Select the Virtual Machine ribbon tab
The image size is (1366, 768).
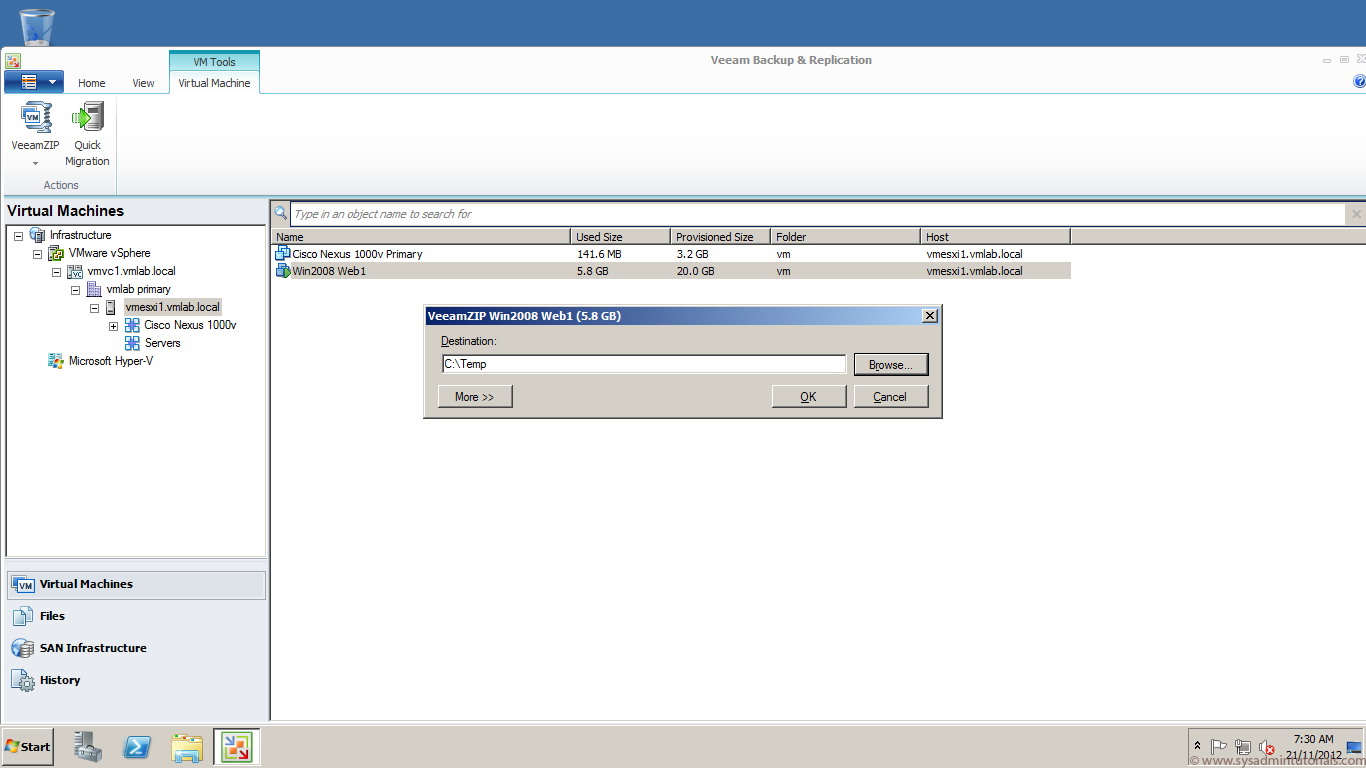[214, 83]
